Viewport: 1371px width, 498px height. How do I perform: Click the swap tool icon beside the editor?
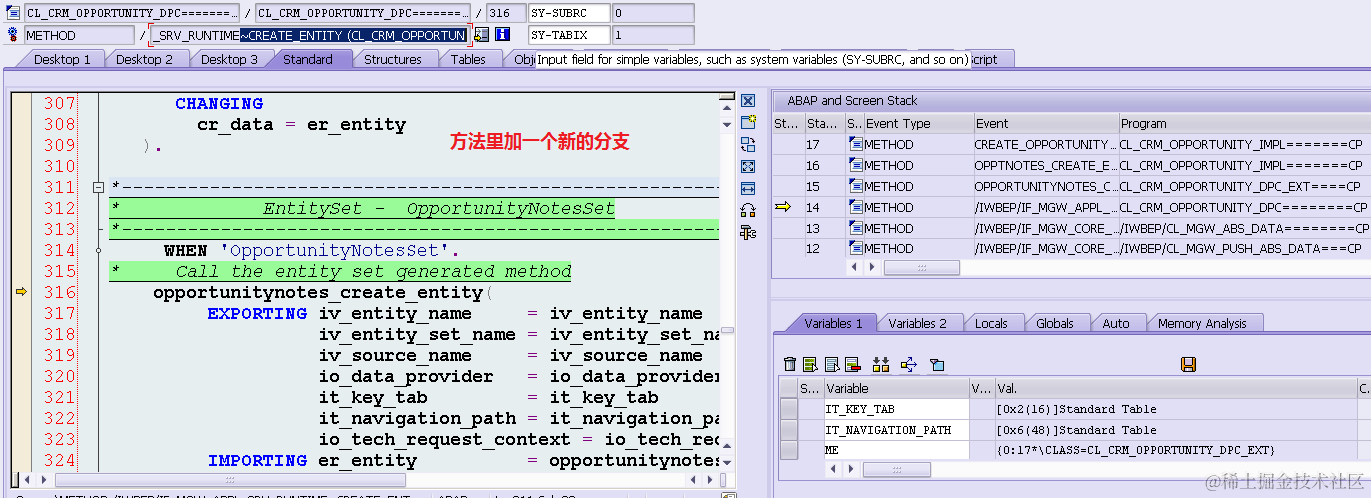(747, 144)
